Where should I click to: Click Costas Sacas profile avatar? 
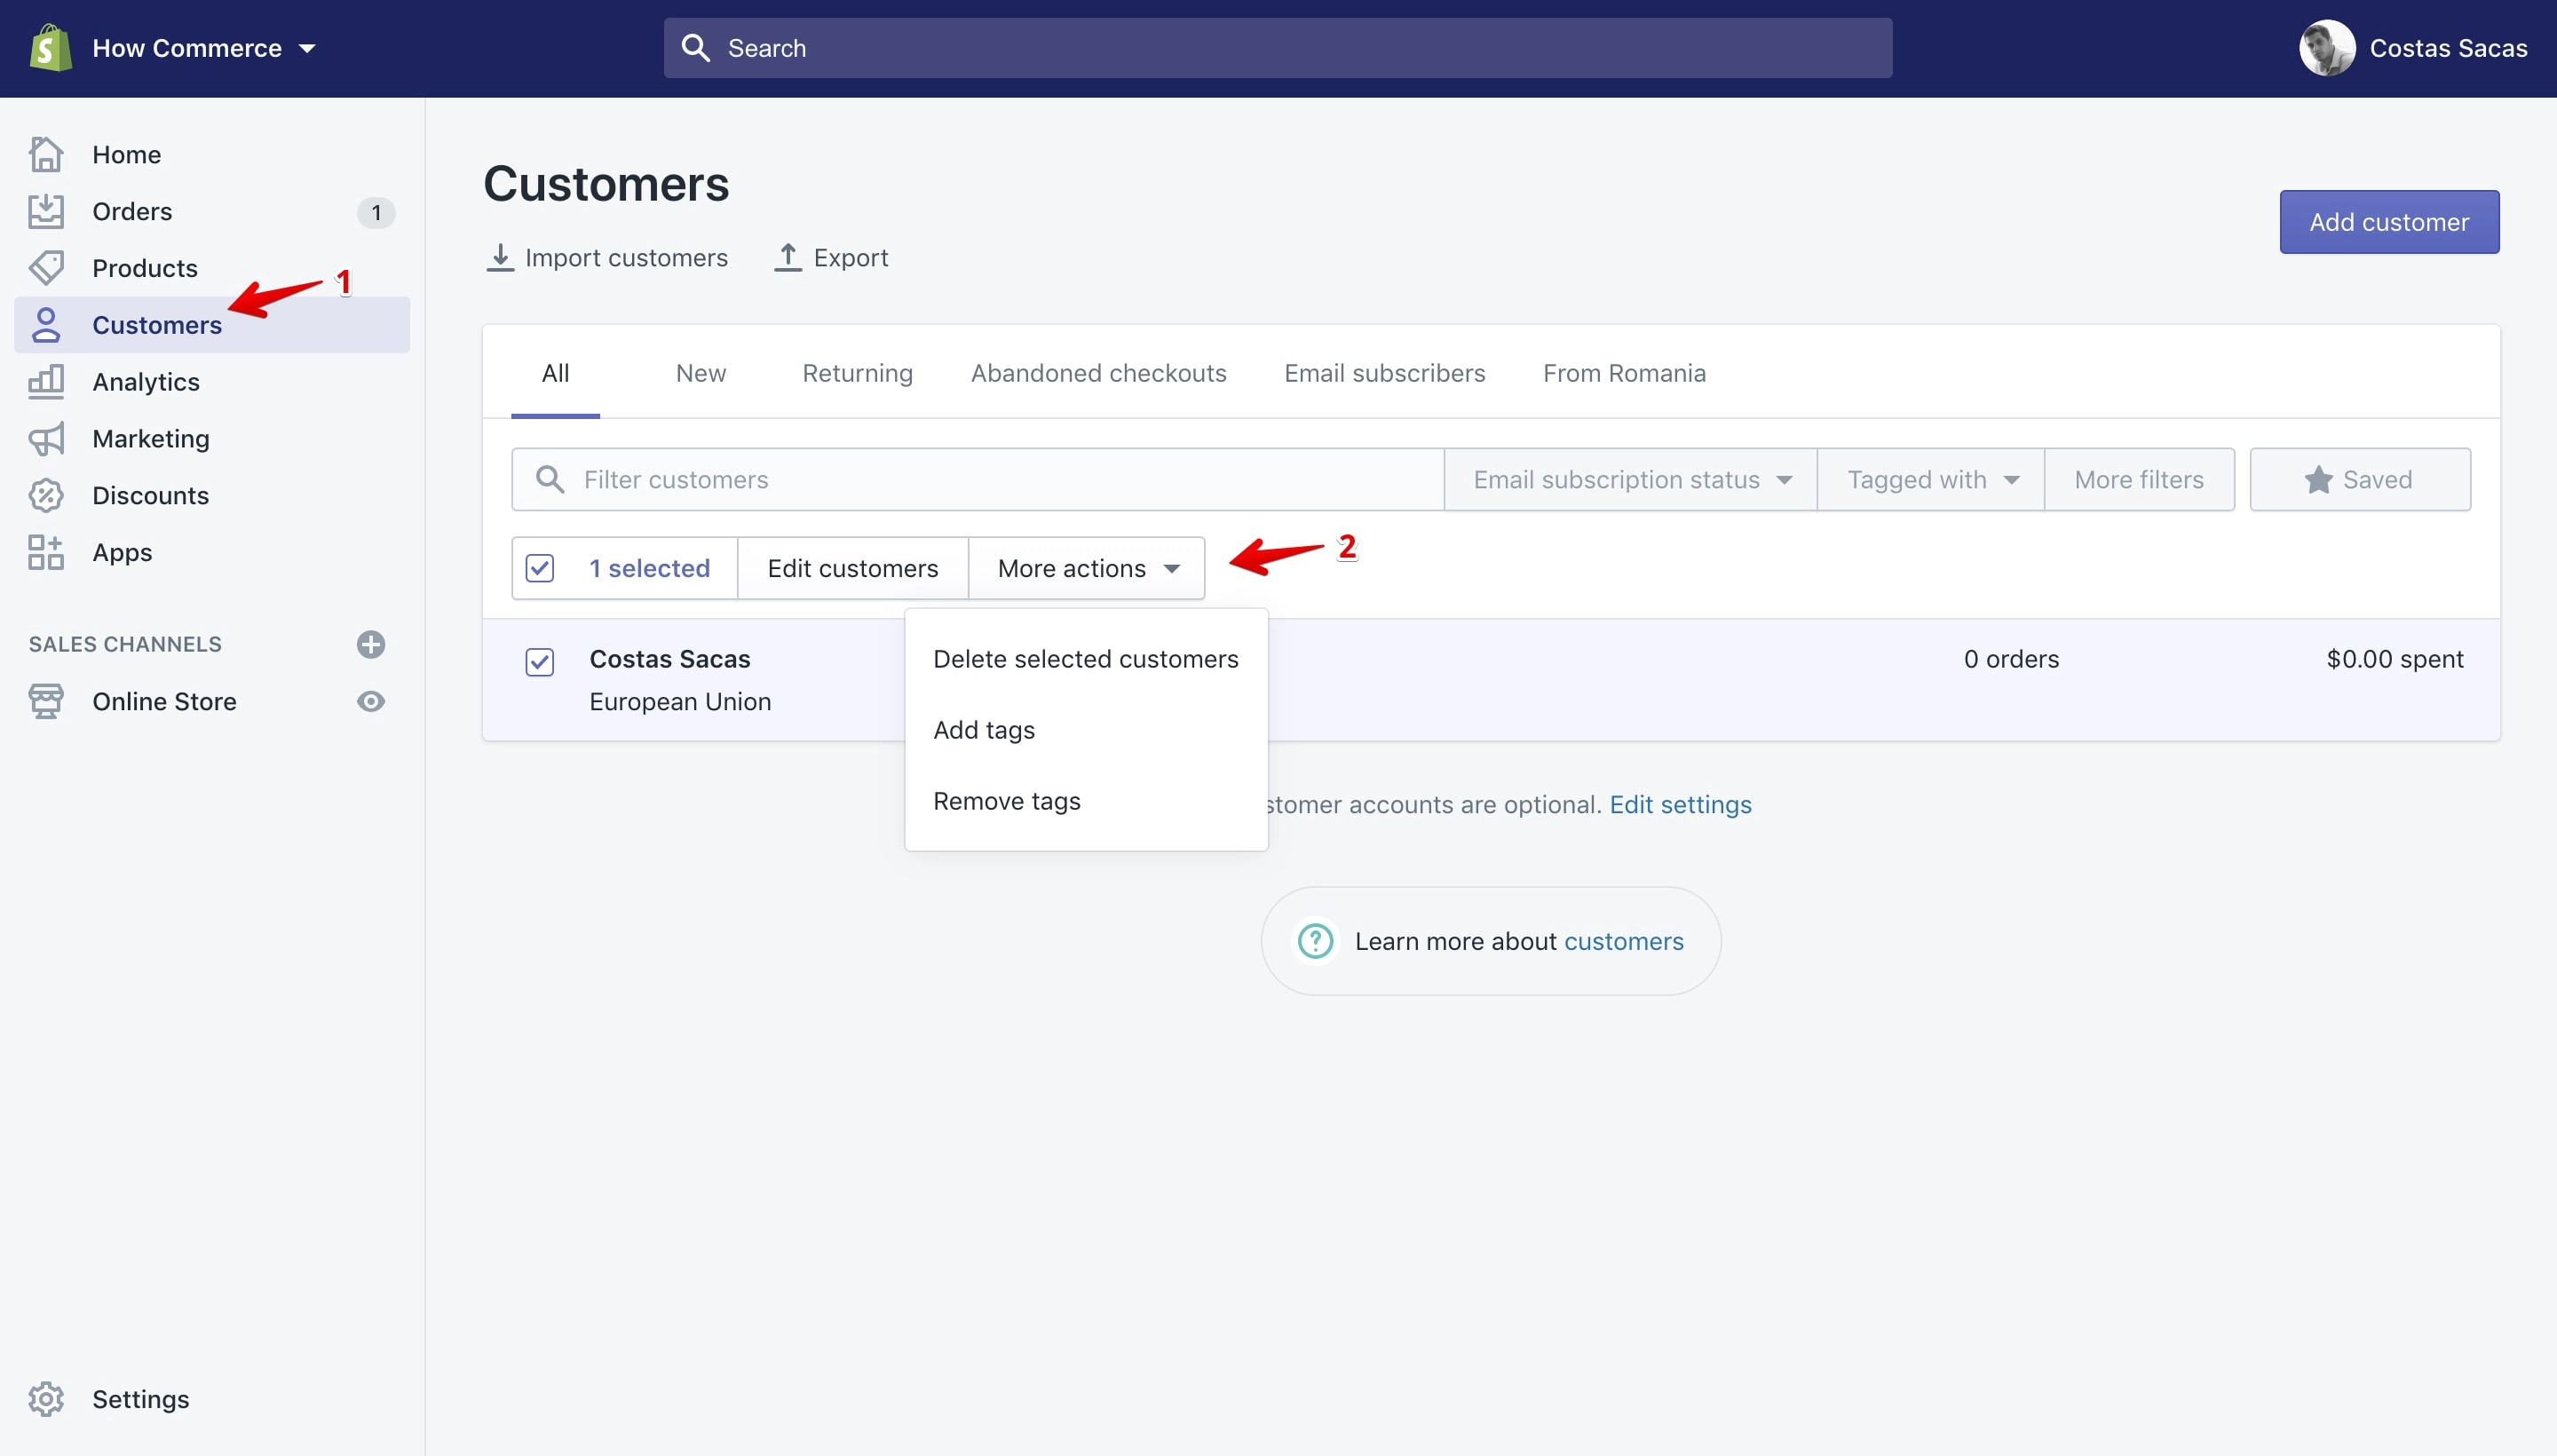click(2328, 48)
